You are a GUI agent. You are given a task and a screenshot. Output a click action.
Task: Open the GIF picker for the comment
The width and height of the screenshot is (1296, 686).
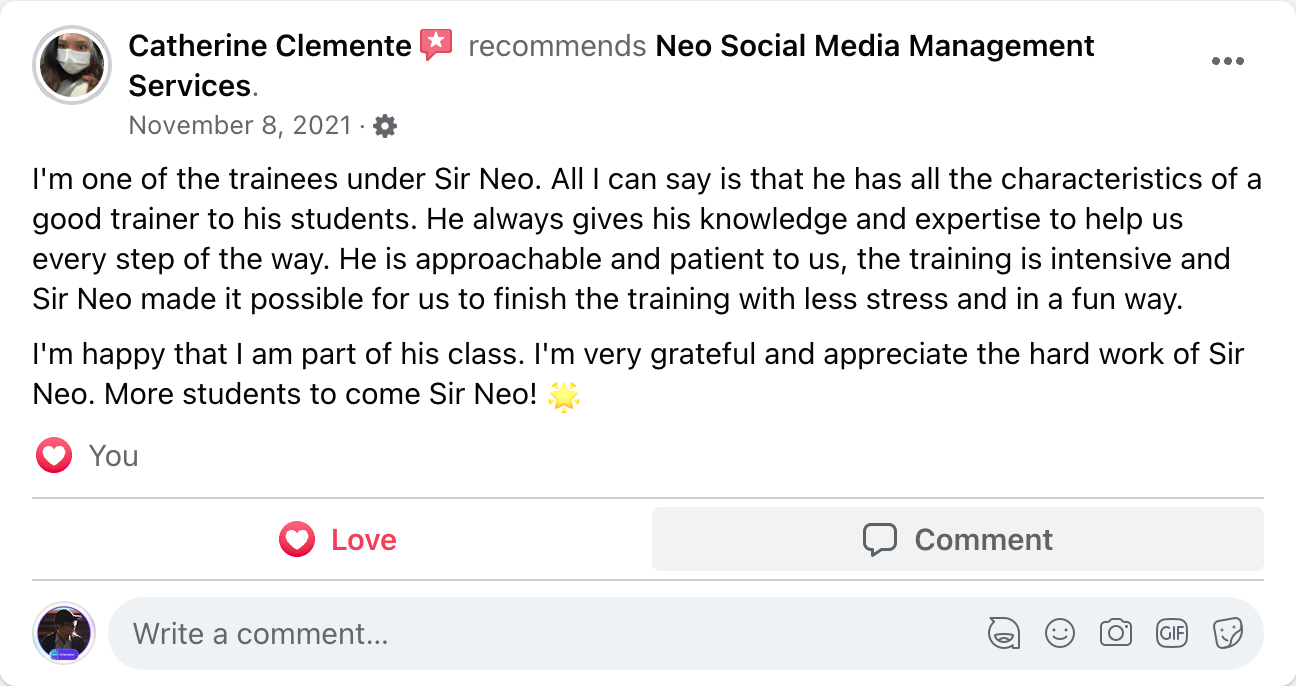[1171, 633]
